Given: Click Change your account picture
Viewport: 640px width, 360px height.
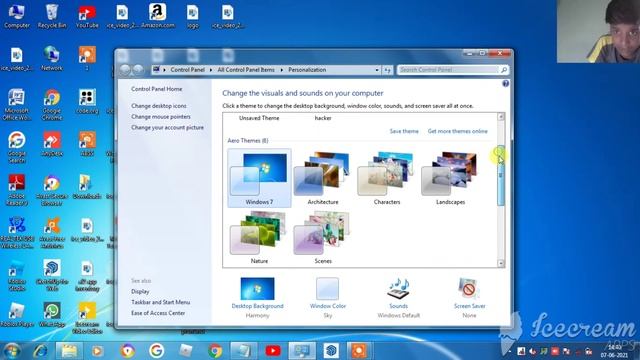Looking at the screenshot, I should [x=167, y=127].
